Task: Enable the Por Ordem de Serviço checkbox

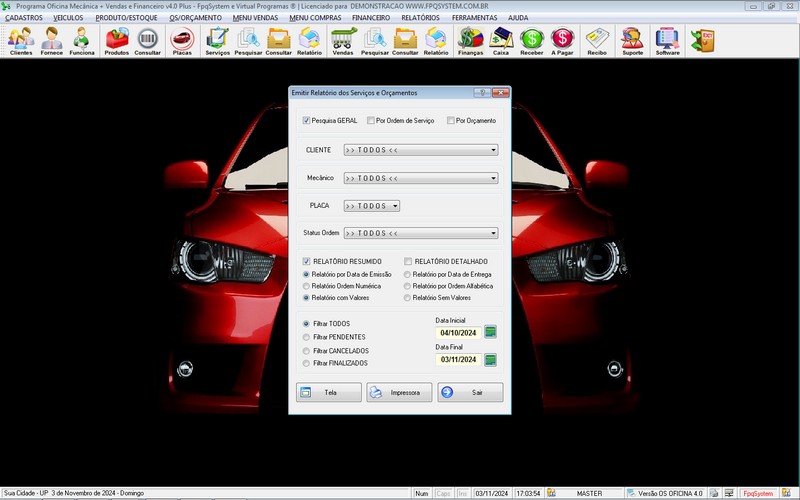Action: click(x=371, y=121)
